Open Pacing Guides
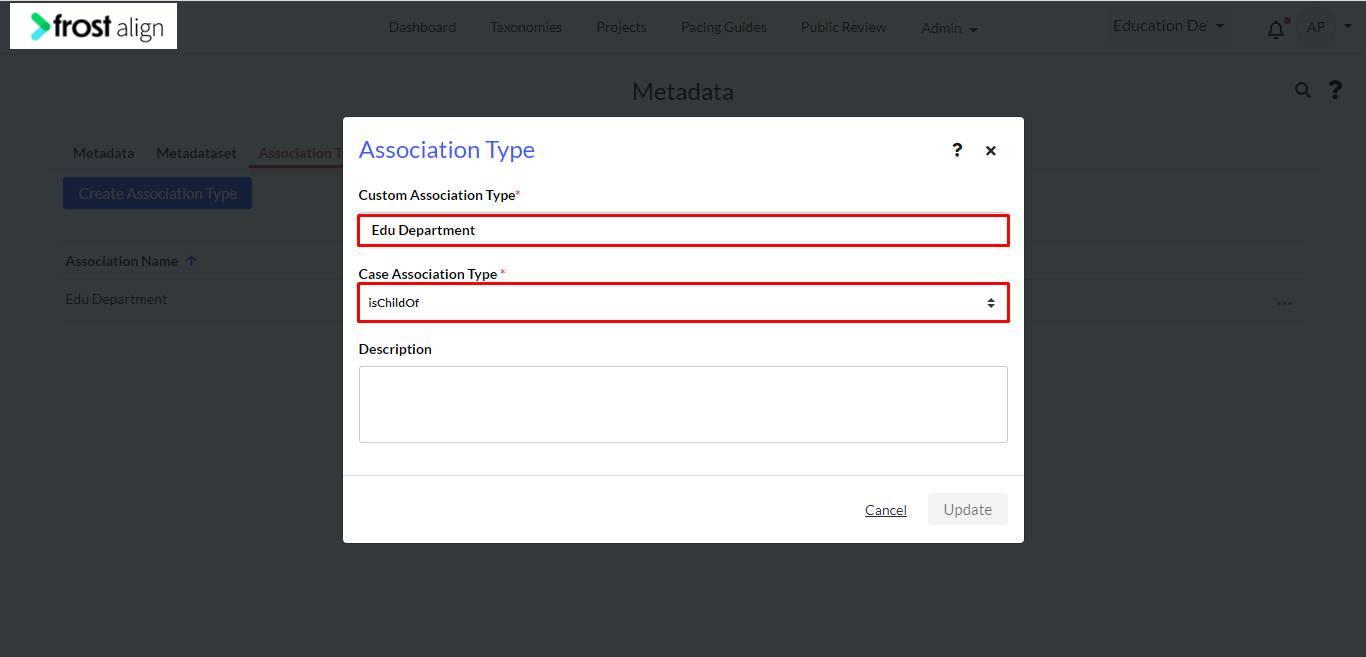This screenshot has height=657, width=1366. (x=724, y=27)
